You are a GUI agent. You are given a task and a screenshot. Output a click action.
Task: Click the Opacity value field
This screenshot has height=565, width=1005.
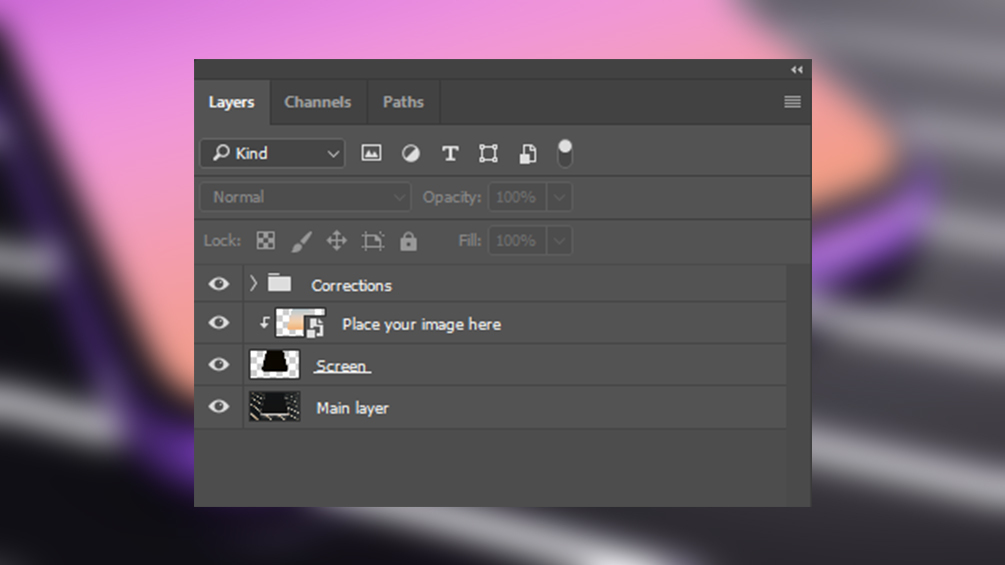[517, 197]
